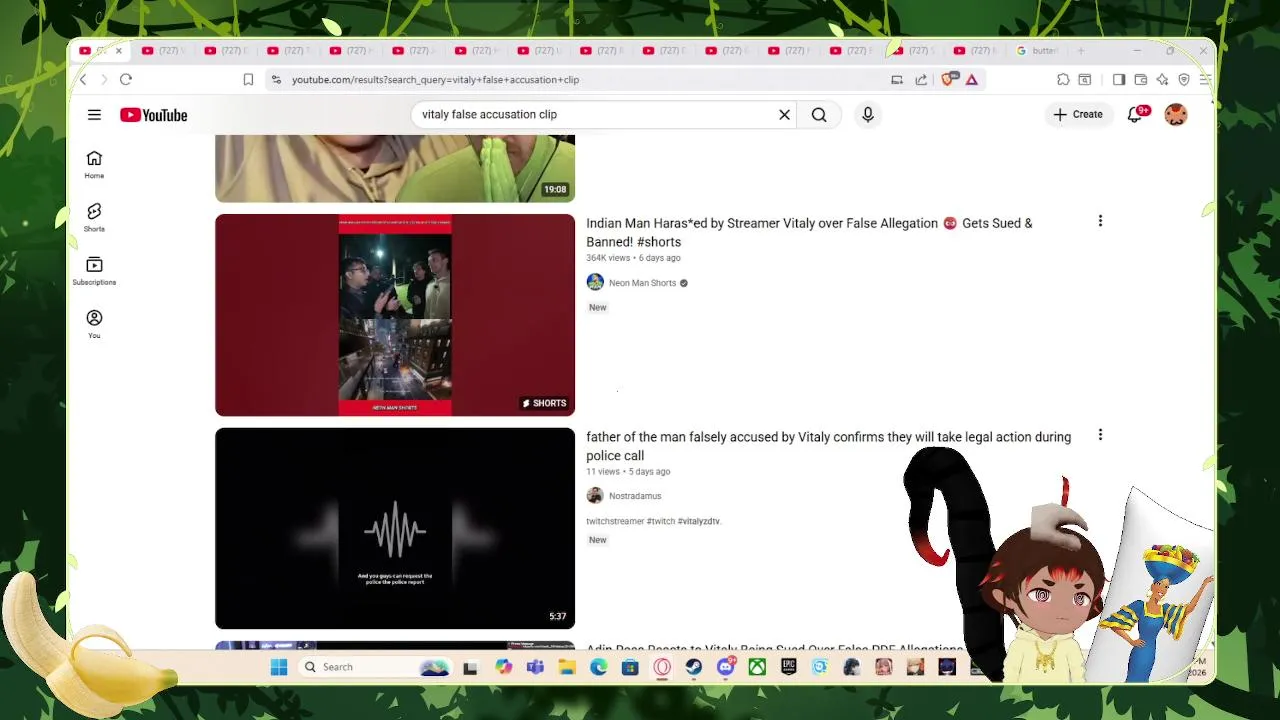Open Opera browser from the taskbar
The image size is (1280, 720).
click(662, 667)
